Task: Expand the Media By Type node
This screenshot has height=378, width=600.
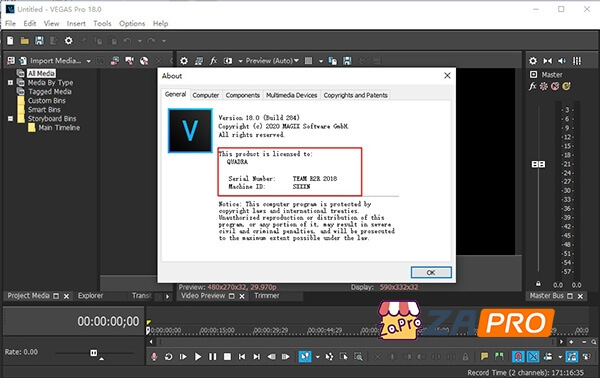Action: (x=10, y=83)
